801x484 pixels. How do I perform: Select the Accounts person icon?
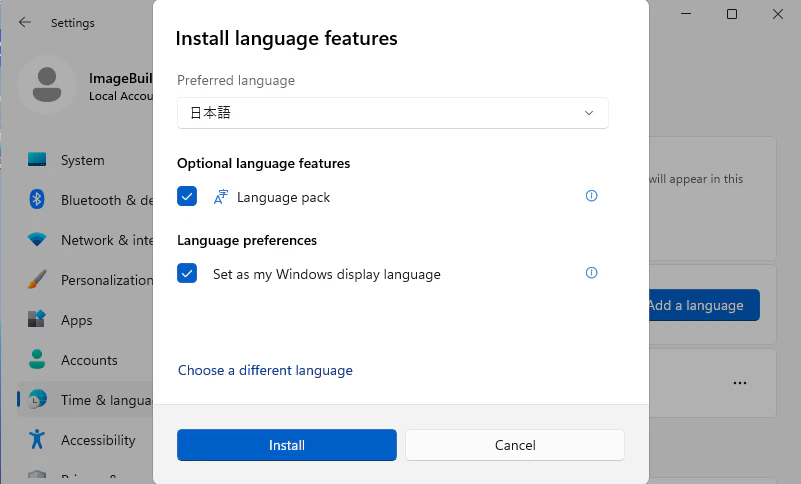[37, 359]
